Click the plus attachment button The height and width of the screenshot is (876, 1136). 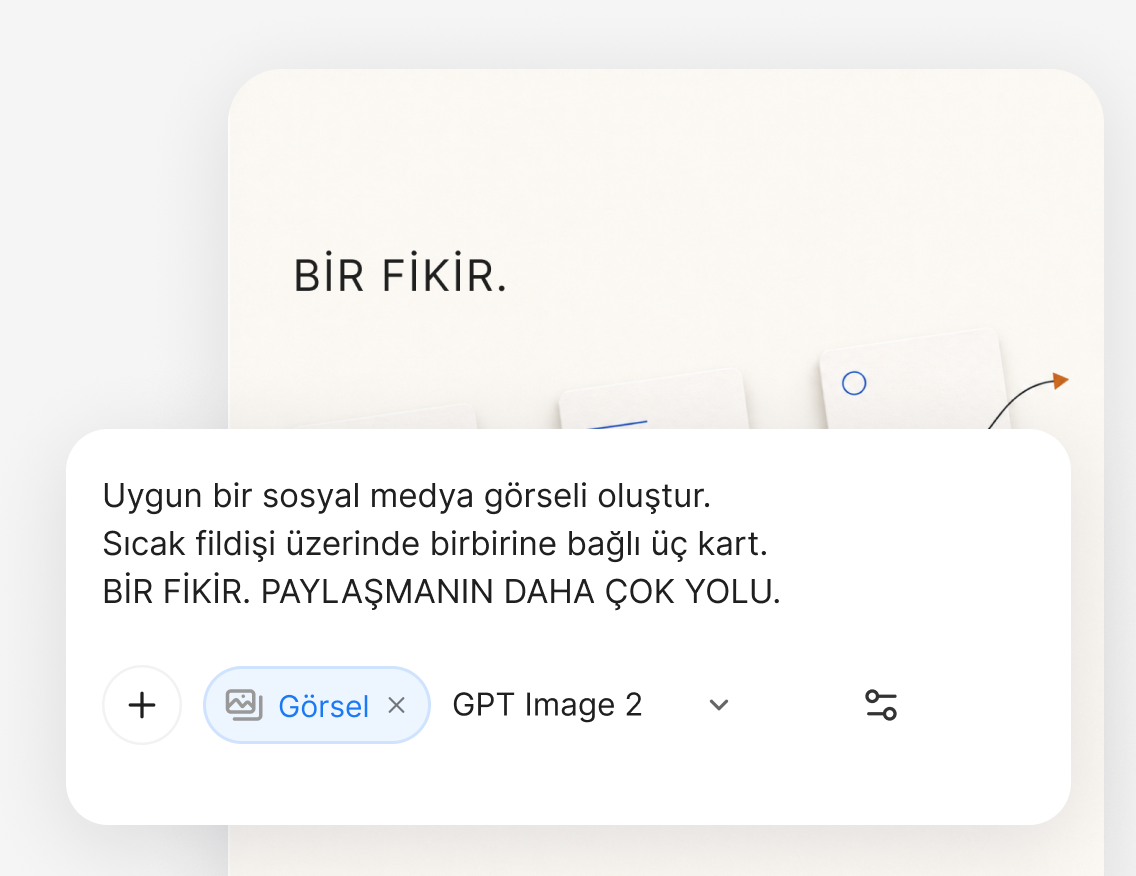point(142,705)
